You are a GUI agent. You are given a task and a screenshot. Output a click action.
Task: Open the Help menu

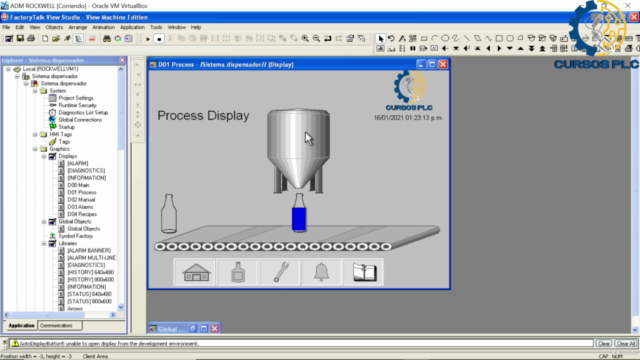click(196, 27)
